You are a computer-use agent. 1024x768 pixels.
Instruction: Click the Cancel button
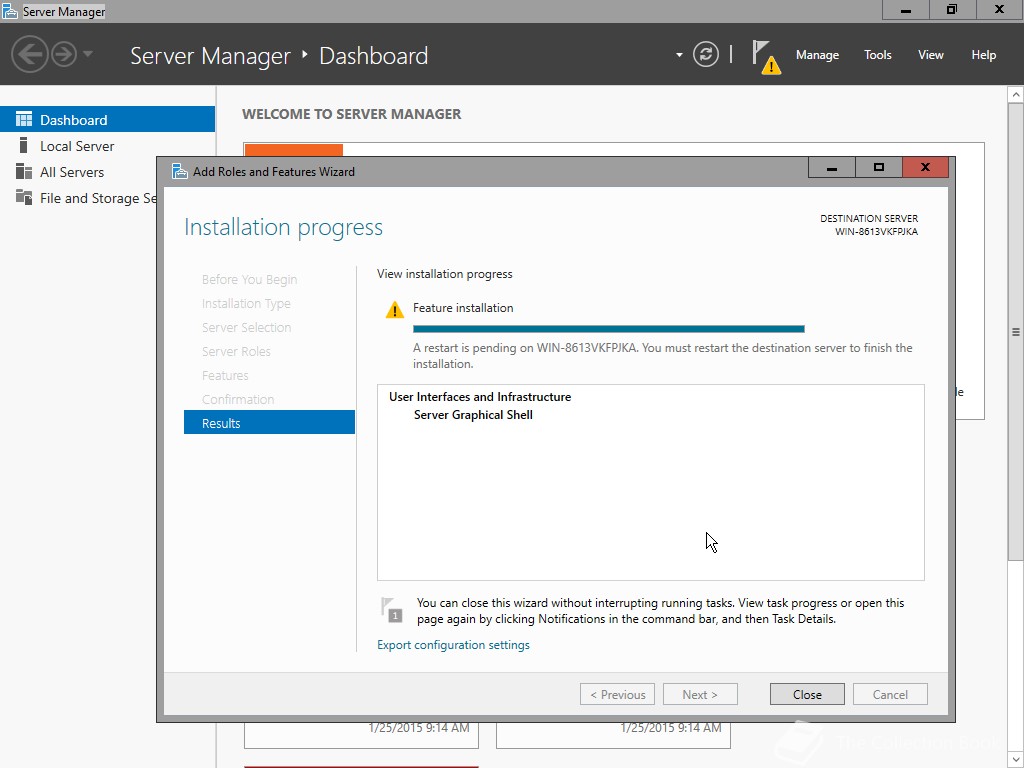click(x=890, y=694)
